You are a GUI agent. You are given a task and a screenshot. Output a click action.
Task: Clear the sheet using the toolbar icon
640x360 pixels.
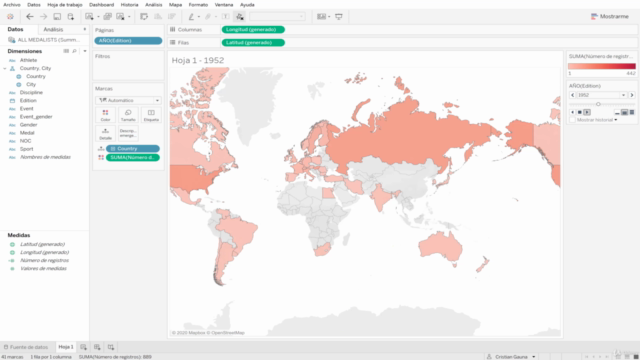pos(120,17)
